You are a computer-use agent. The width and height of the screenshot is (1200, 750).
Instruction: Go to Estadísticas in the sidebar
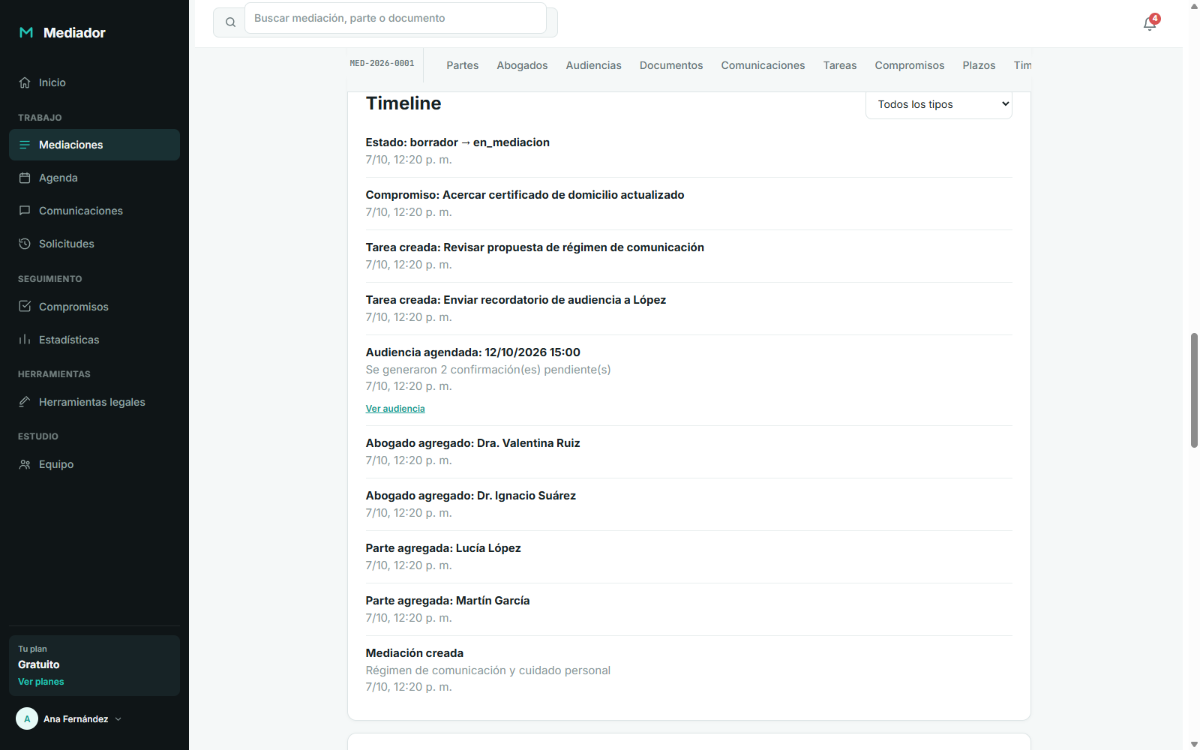pyautogui.click(x=94, y=340)
